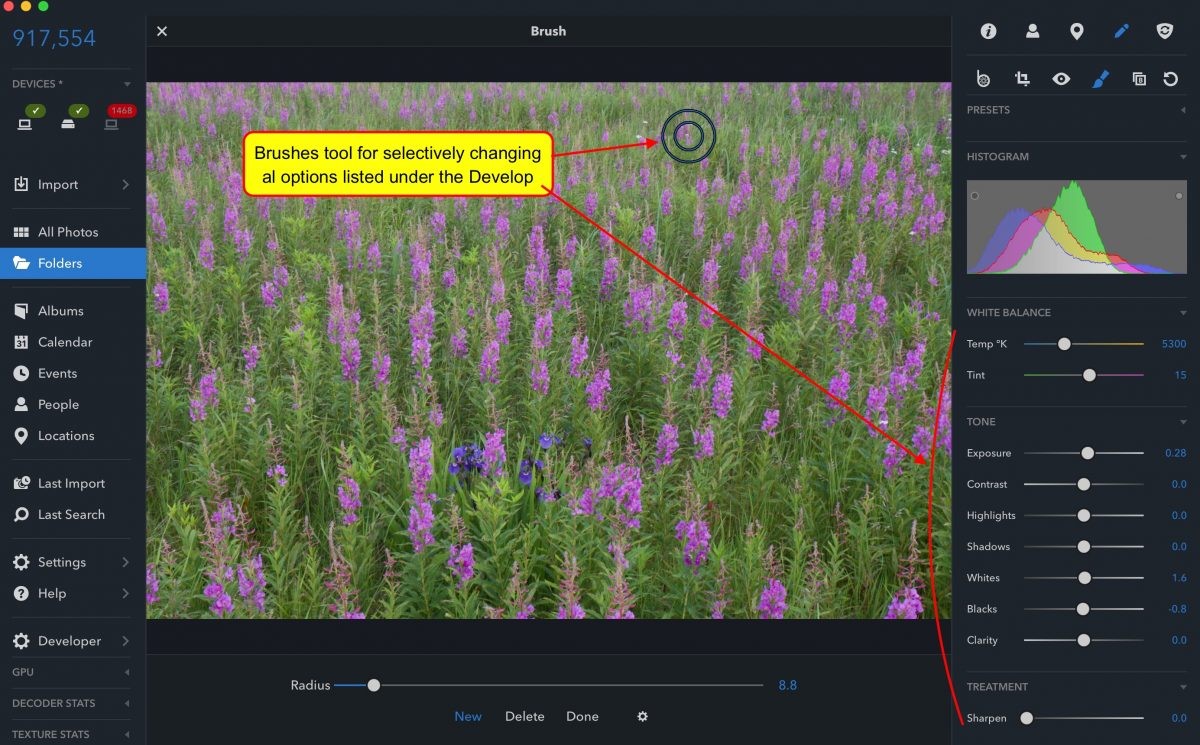
Task: Select the Crop tool icon
Action: pos(1022,79)
